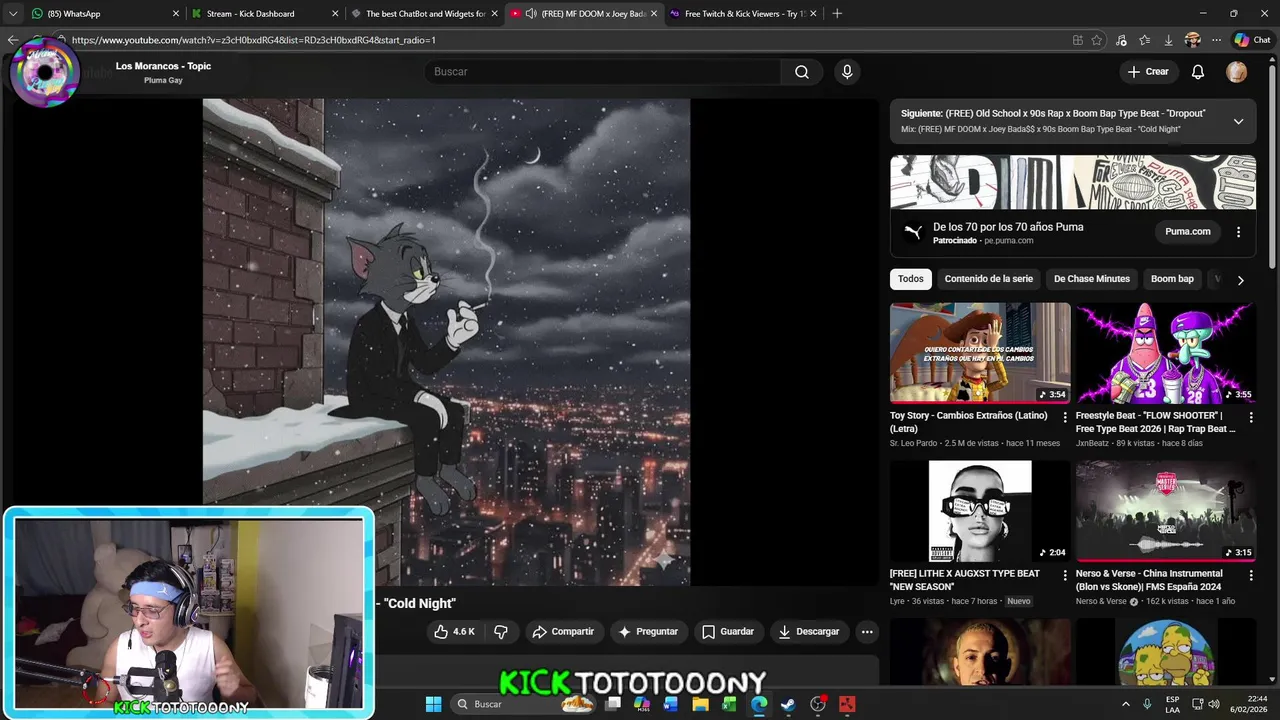Open Puma ad options menu
The height and width of the screenshot is (720, 1280).
pyautogui.click(x=1238, y=232)
